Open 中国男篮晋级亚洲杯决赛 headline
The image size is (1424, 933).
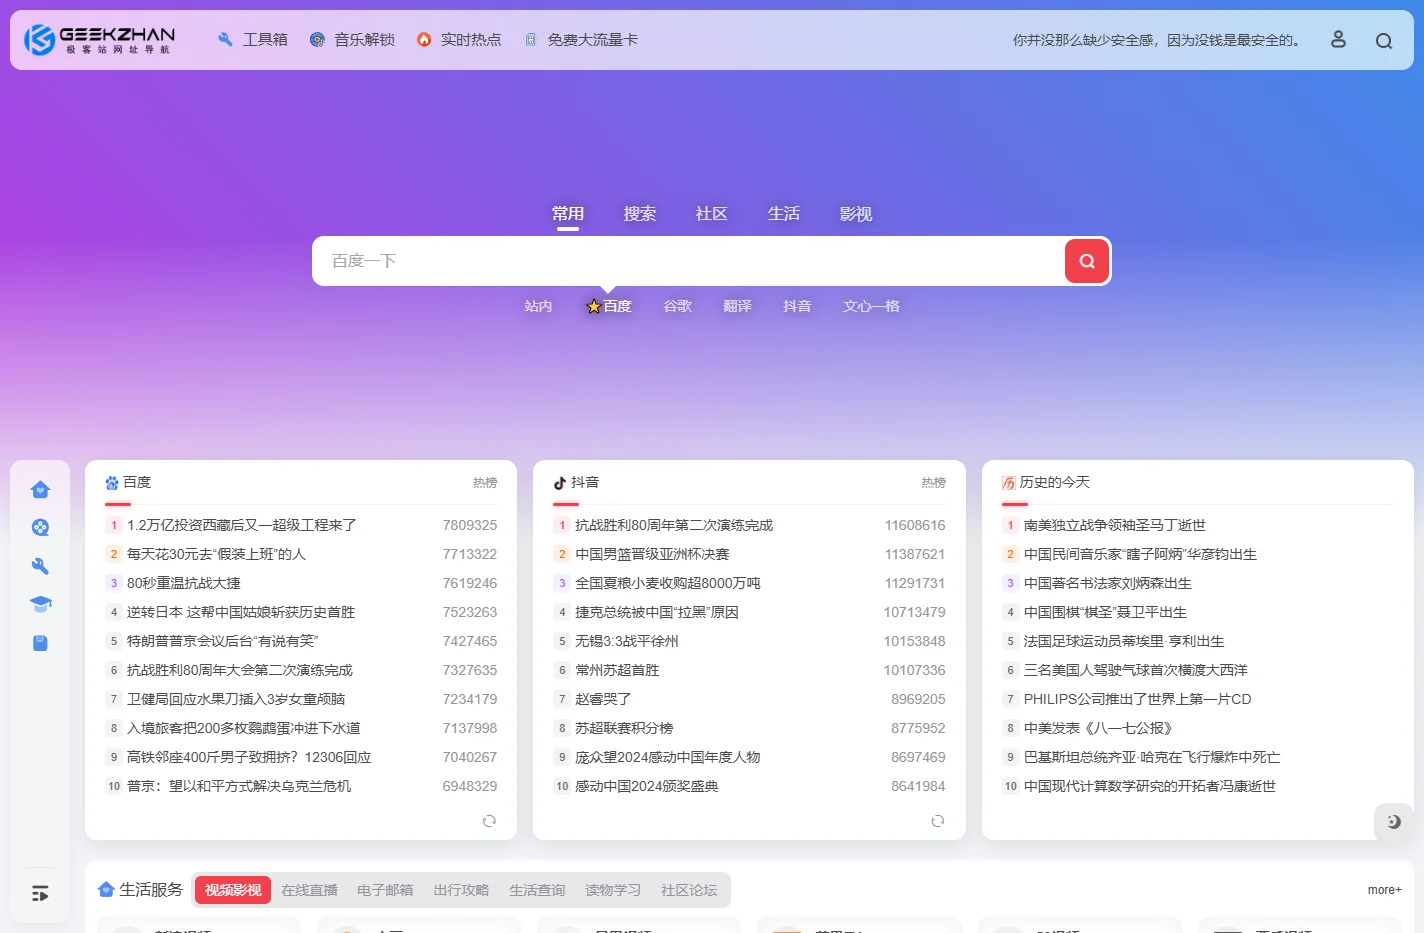652,554
